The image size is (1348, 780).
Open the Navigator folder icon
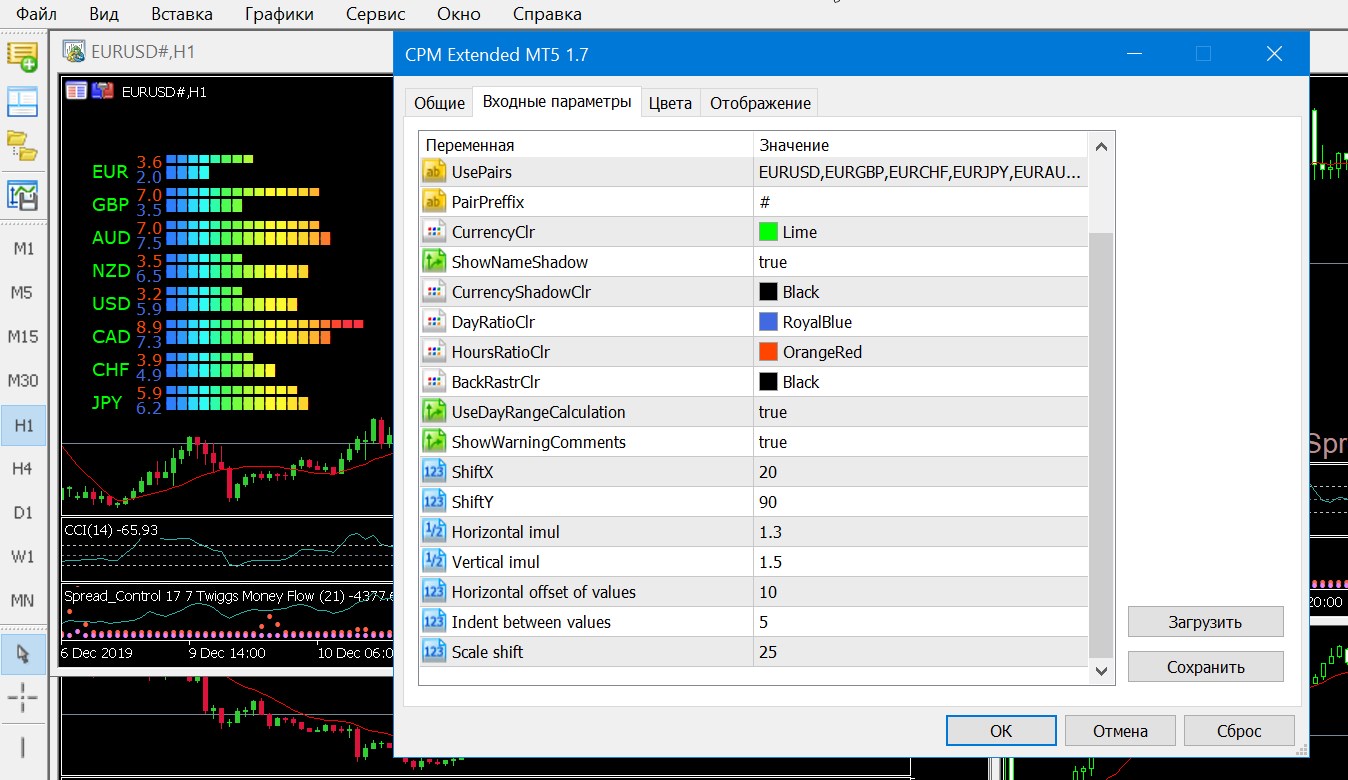tap(22, 145)
